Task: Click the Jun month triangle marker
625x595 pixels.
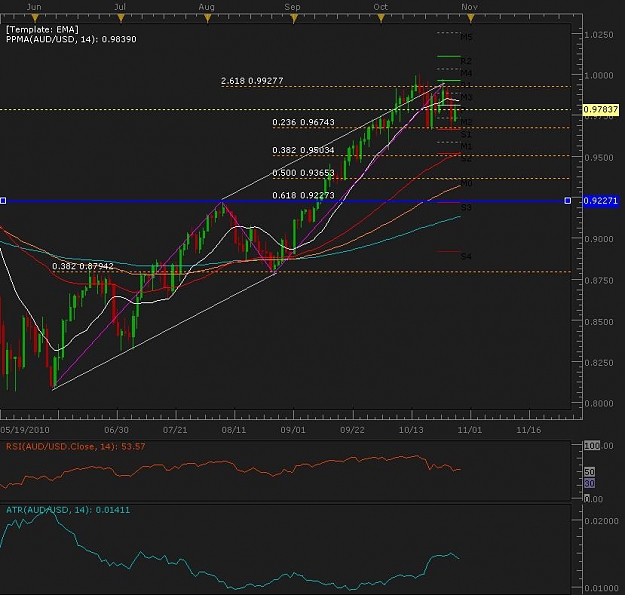Action: (35, 18)
